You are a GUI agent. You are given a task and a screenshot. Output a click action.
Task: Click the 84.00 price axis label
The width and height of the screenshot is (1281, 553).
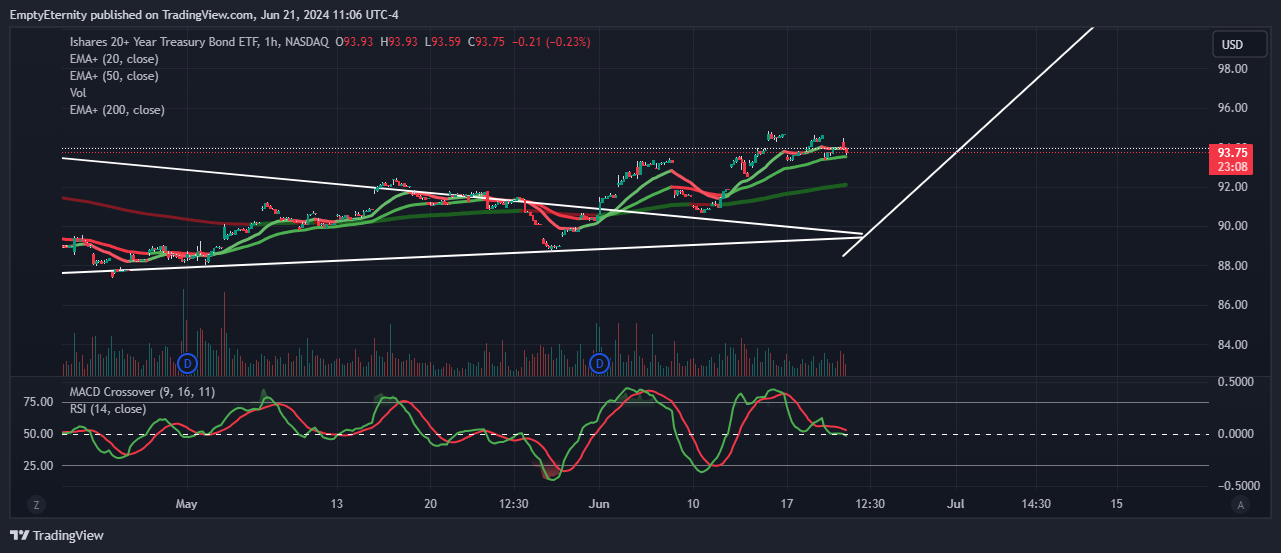(1232, 345)
